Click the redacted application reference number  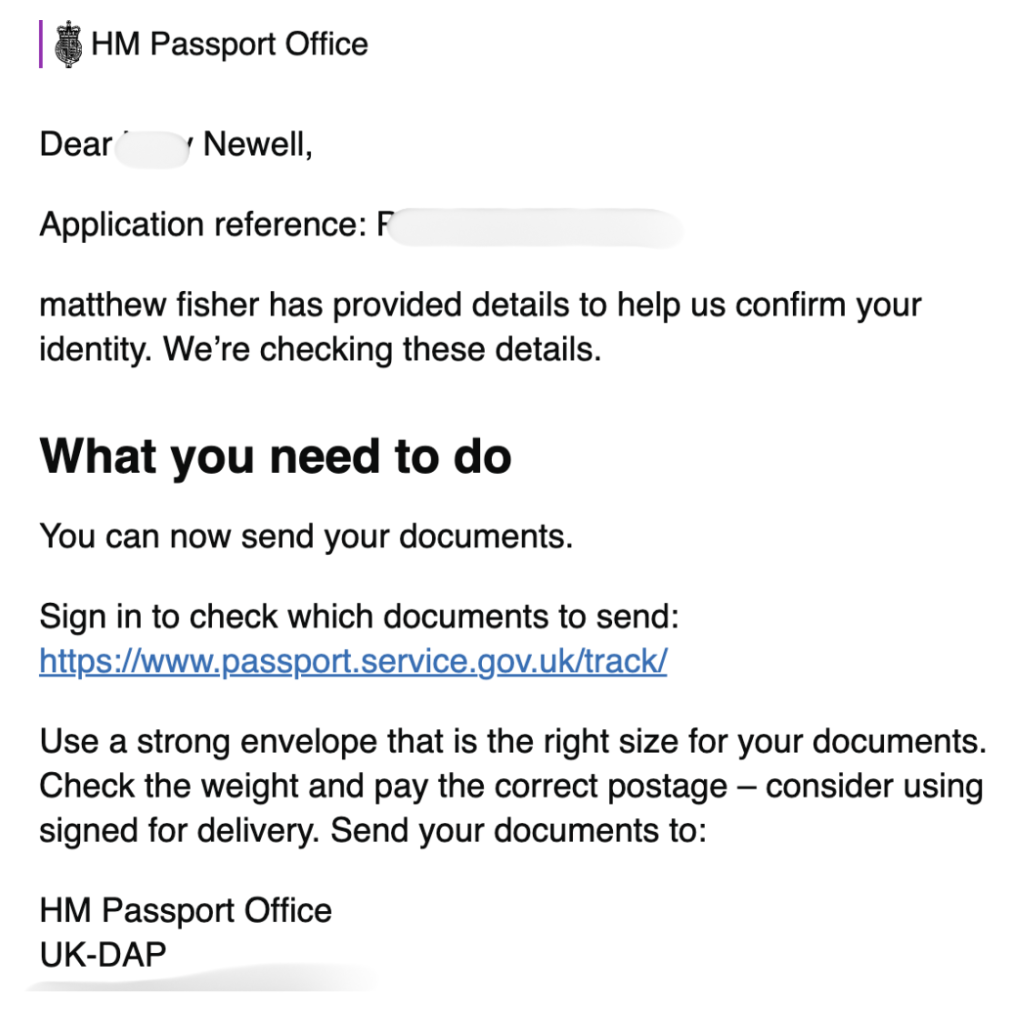click(x=530, y=226)
